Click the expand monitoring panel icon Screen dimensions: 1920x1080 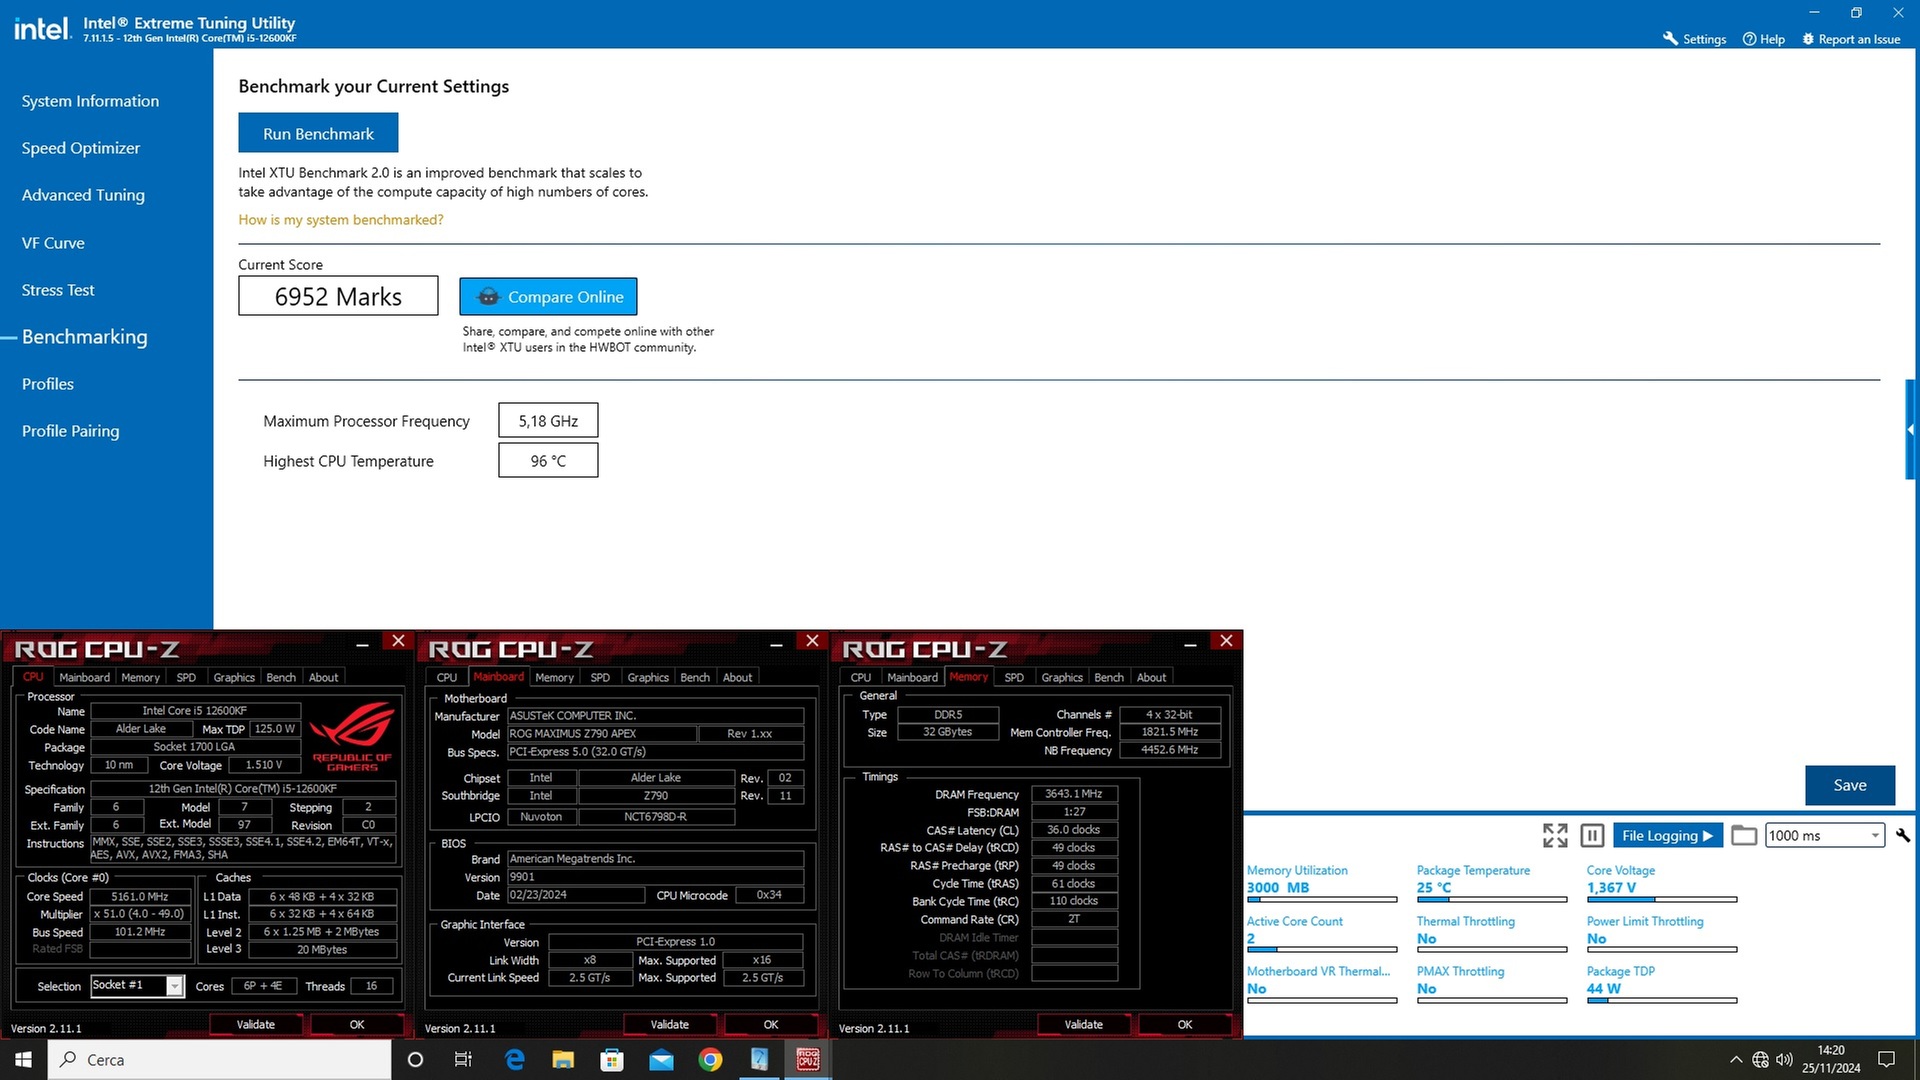(1555, 835)
